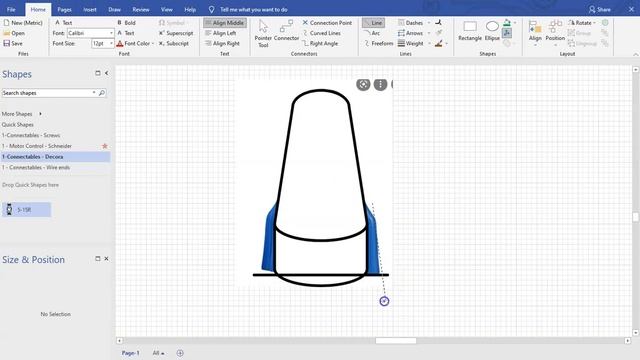640x360 pixels.
Task: Save the current drawing
Action: pos(13,43)
